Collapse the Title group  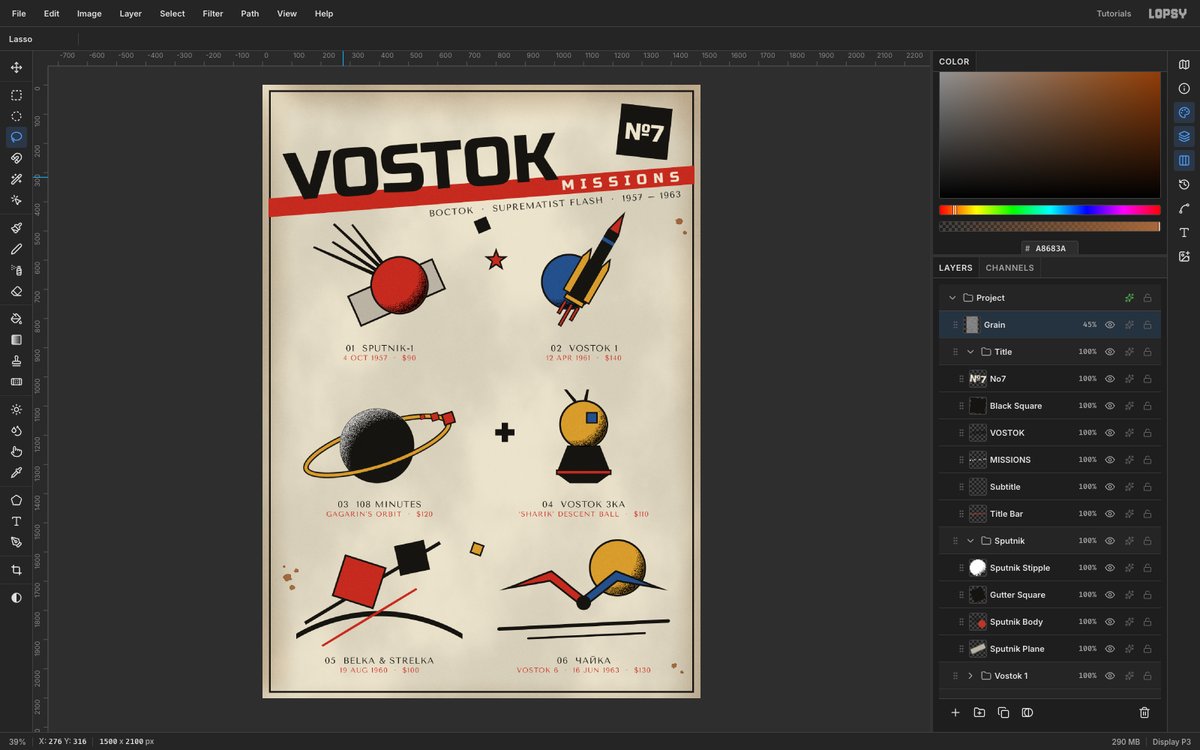[x=970, y=352]
